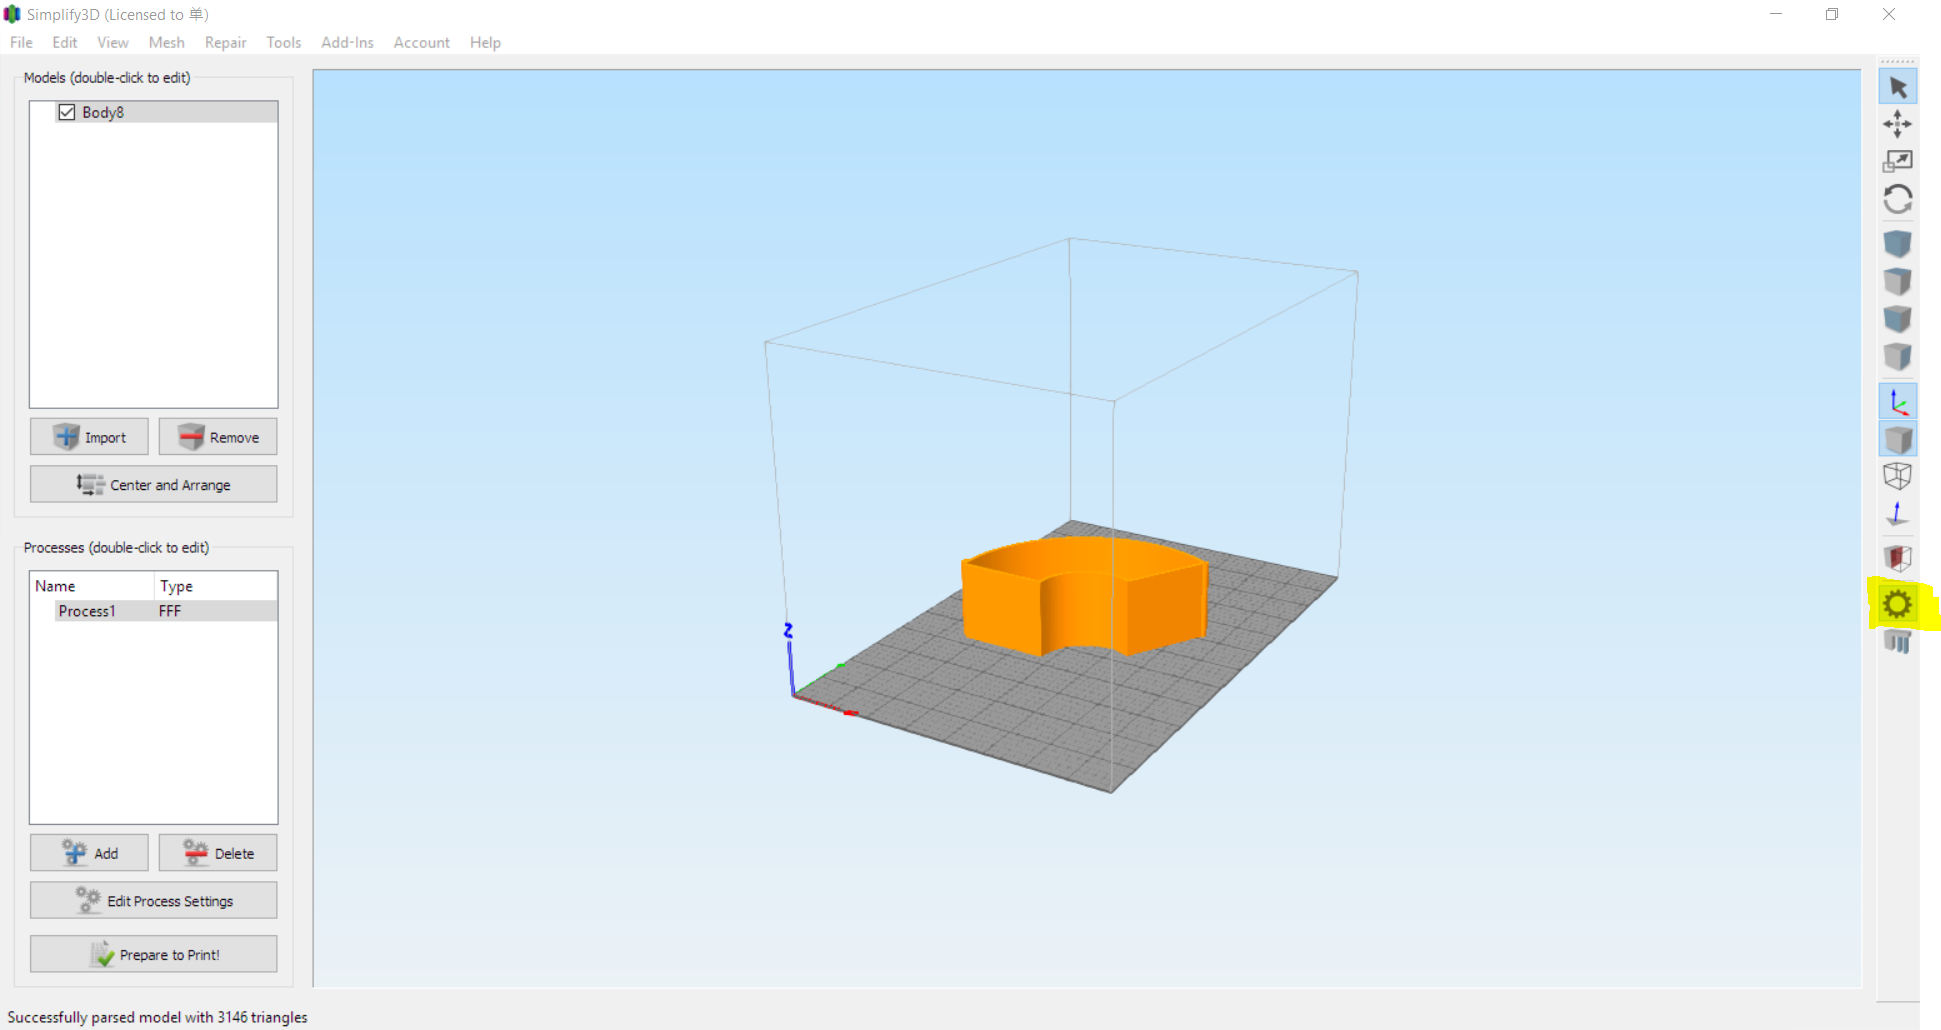This screenshot has height=1030, width=1941.
Task: Close the Simplify3D window
Action: tap(1889, 14)
